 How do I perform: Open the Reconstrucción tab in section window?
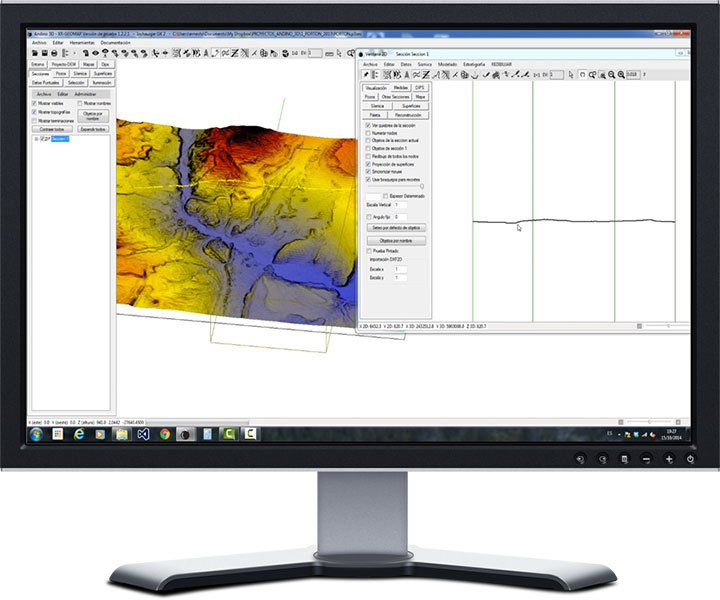coord(408,115)
